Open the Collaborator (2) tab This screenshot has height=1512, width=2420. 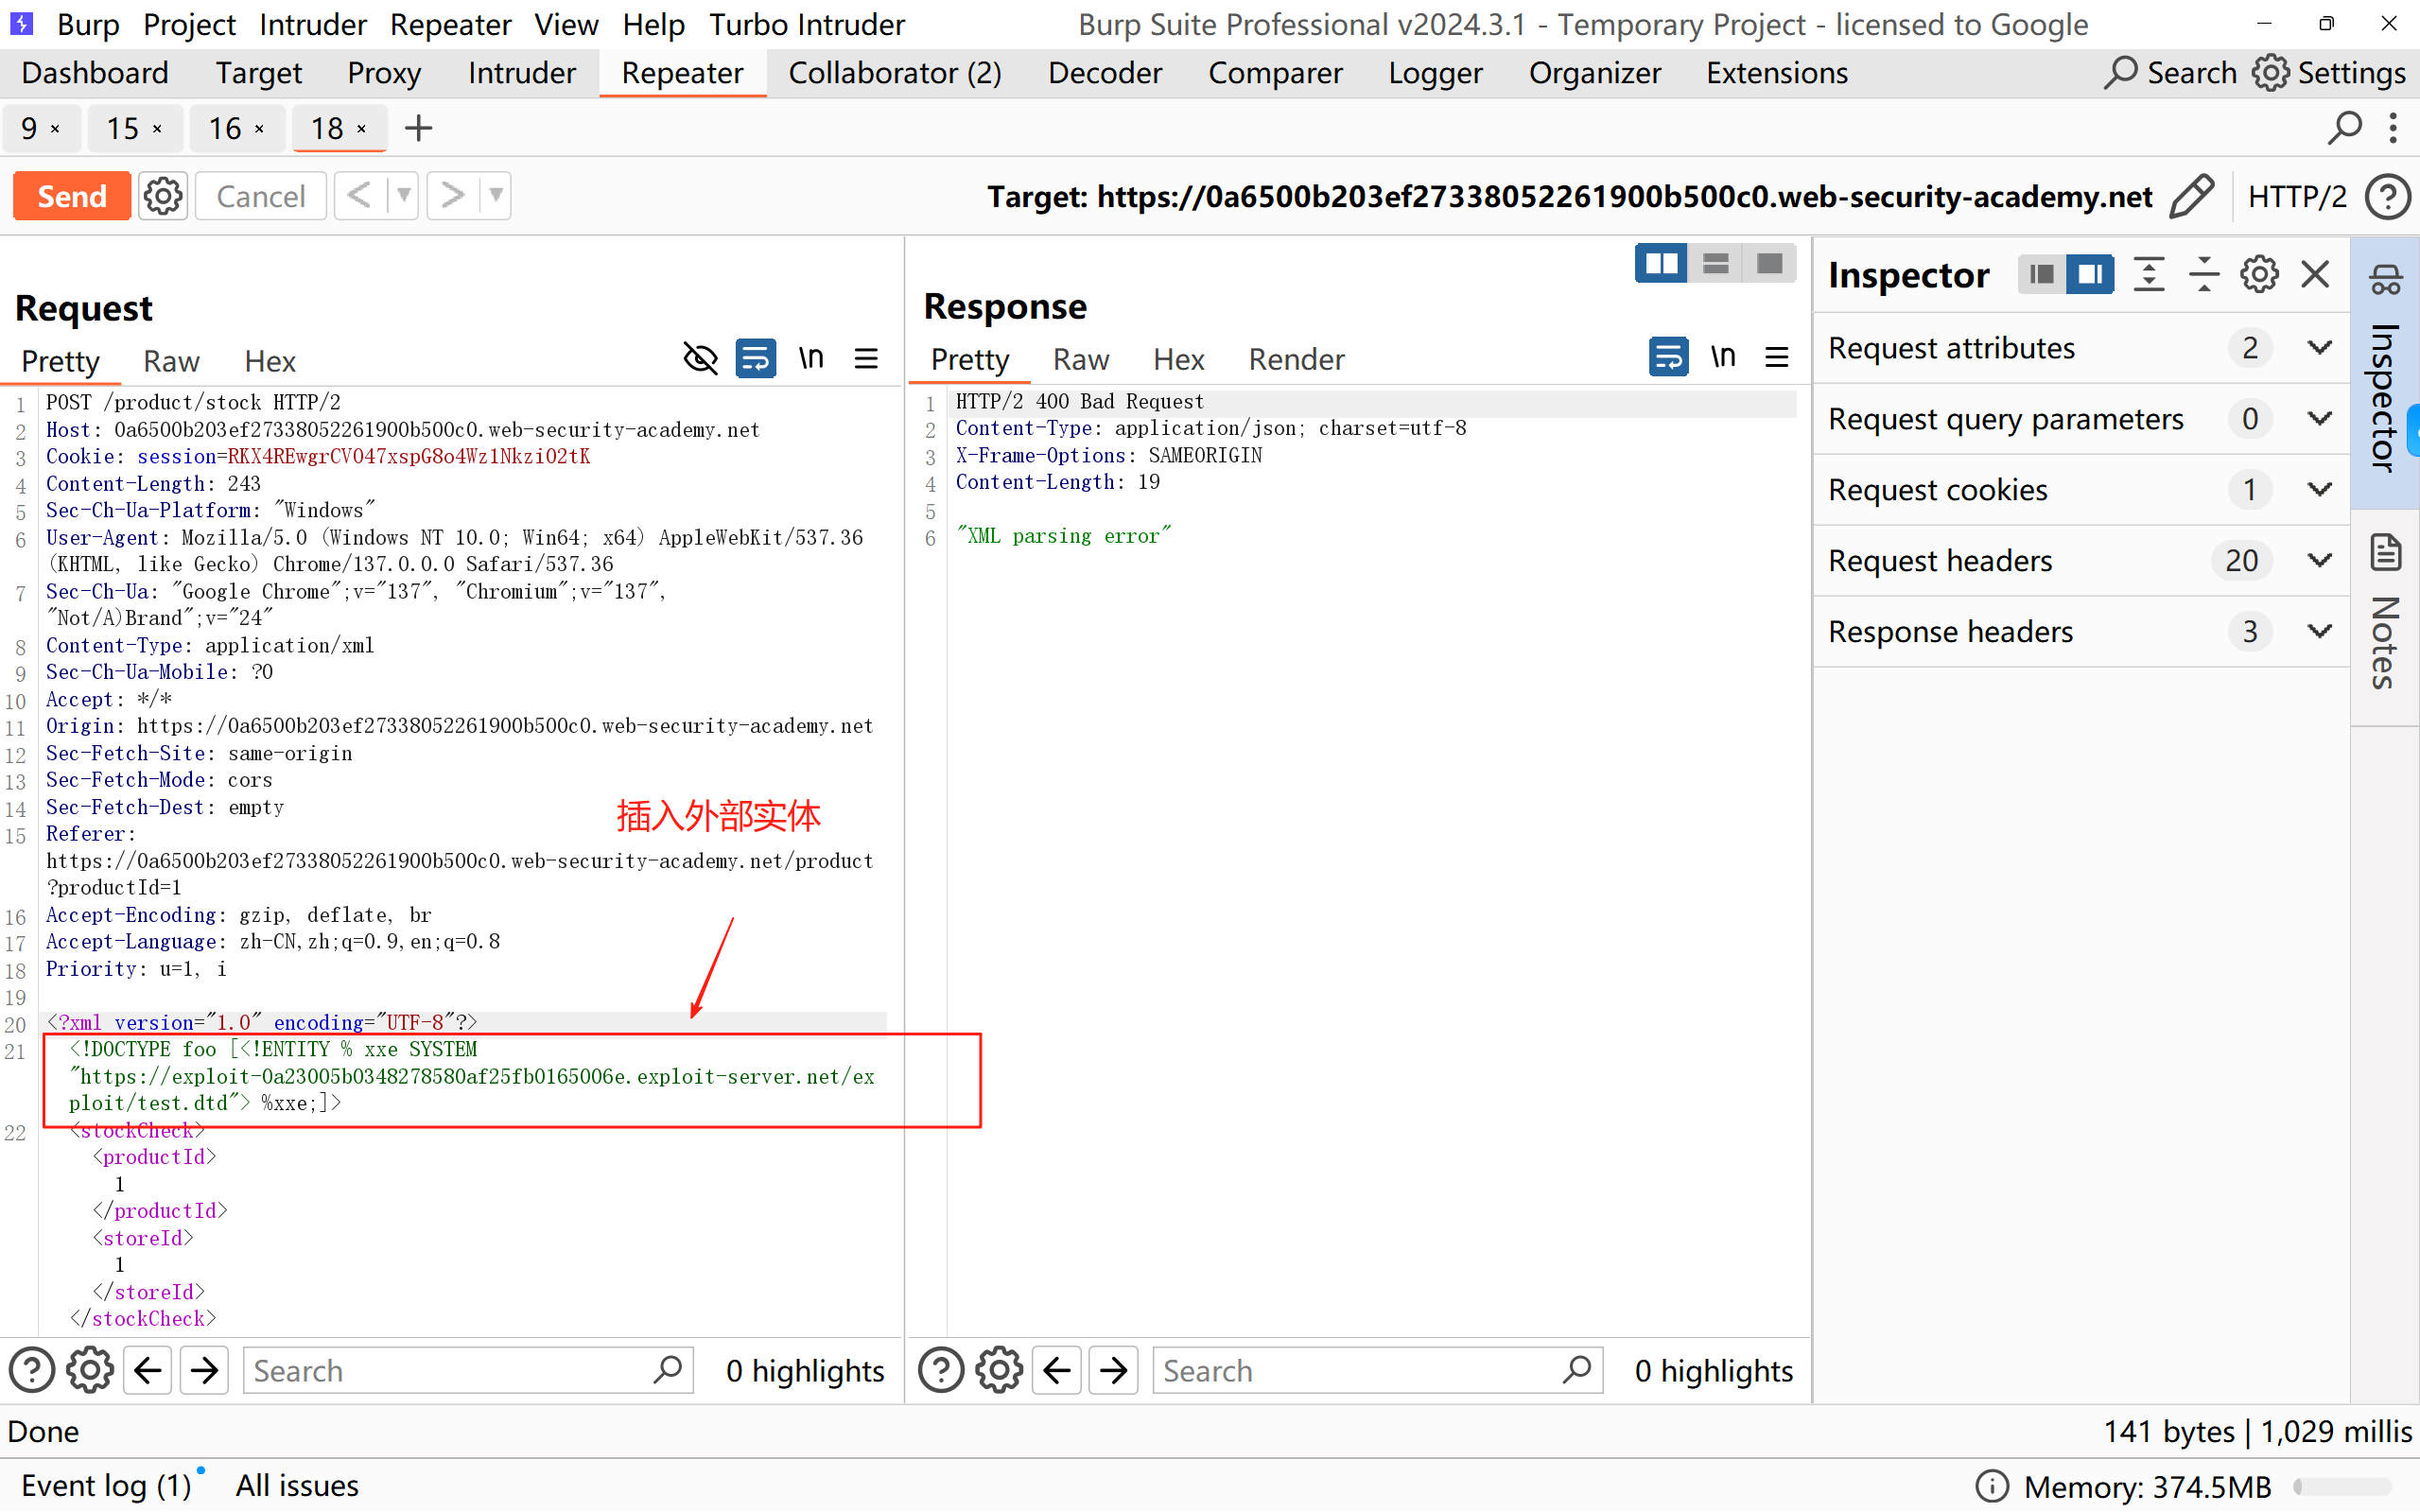(894, 73)
